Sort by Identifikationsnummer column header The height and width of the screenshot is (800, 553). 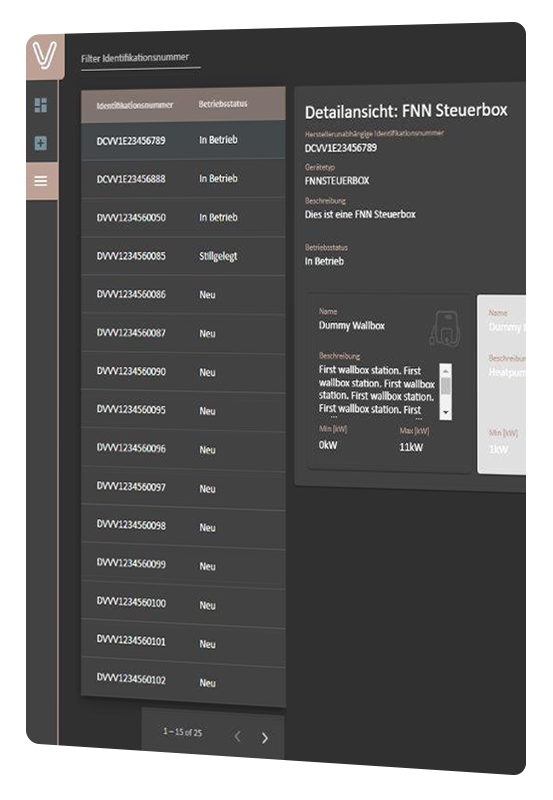point(135,105)
